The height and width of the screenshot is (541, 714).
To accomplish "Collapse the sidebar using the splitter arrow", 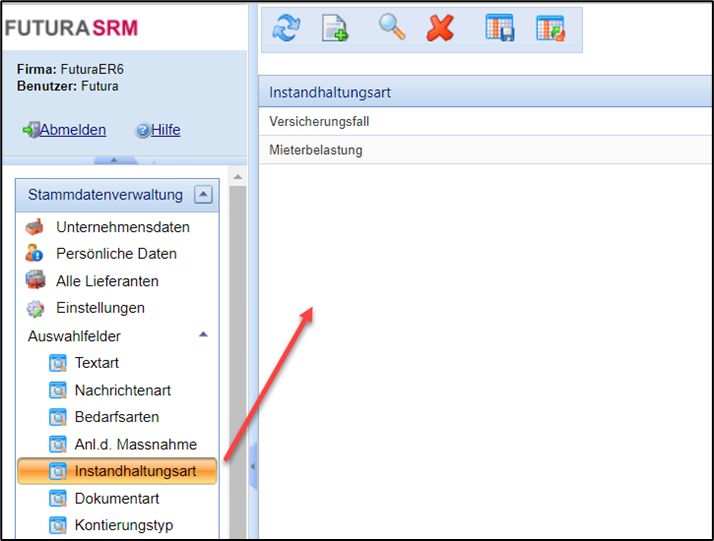I will (253, 466).
